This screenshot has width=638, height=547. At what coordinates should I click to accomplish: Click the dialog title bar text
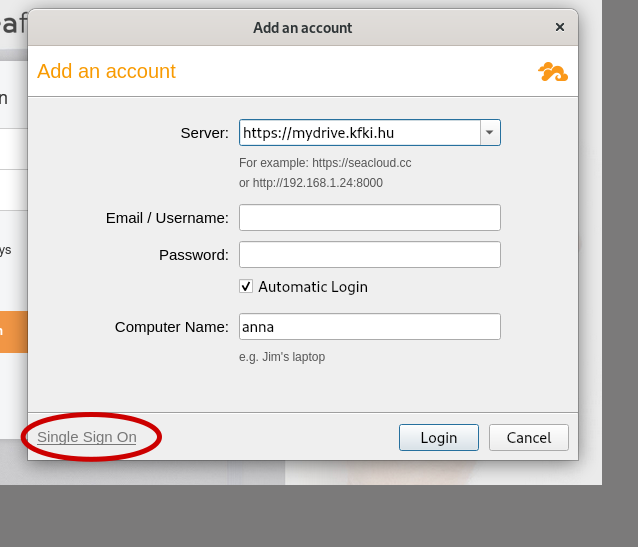tap(303, 28)
